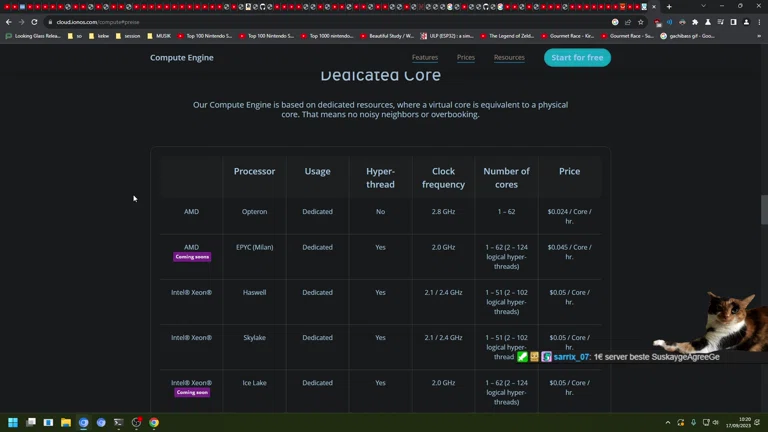
Task: Open File Explorer from the taskbar
Action: [66, 423]
